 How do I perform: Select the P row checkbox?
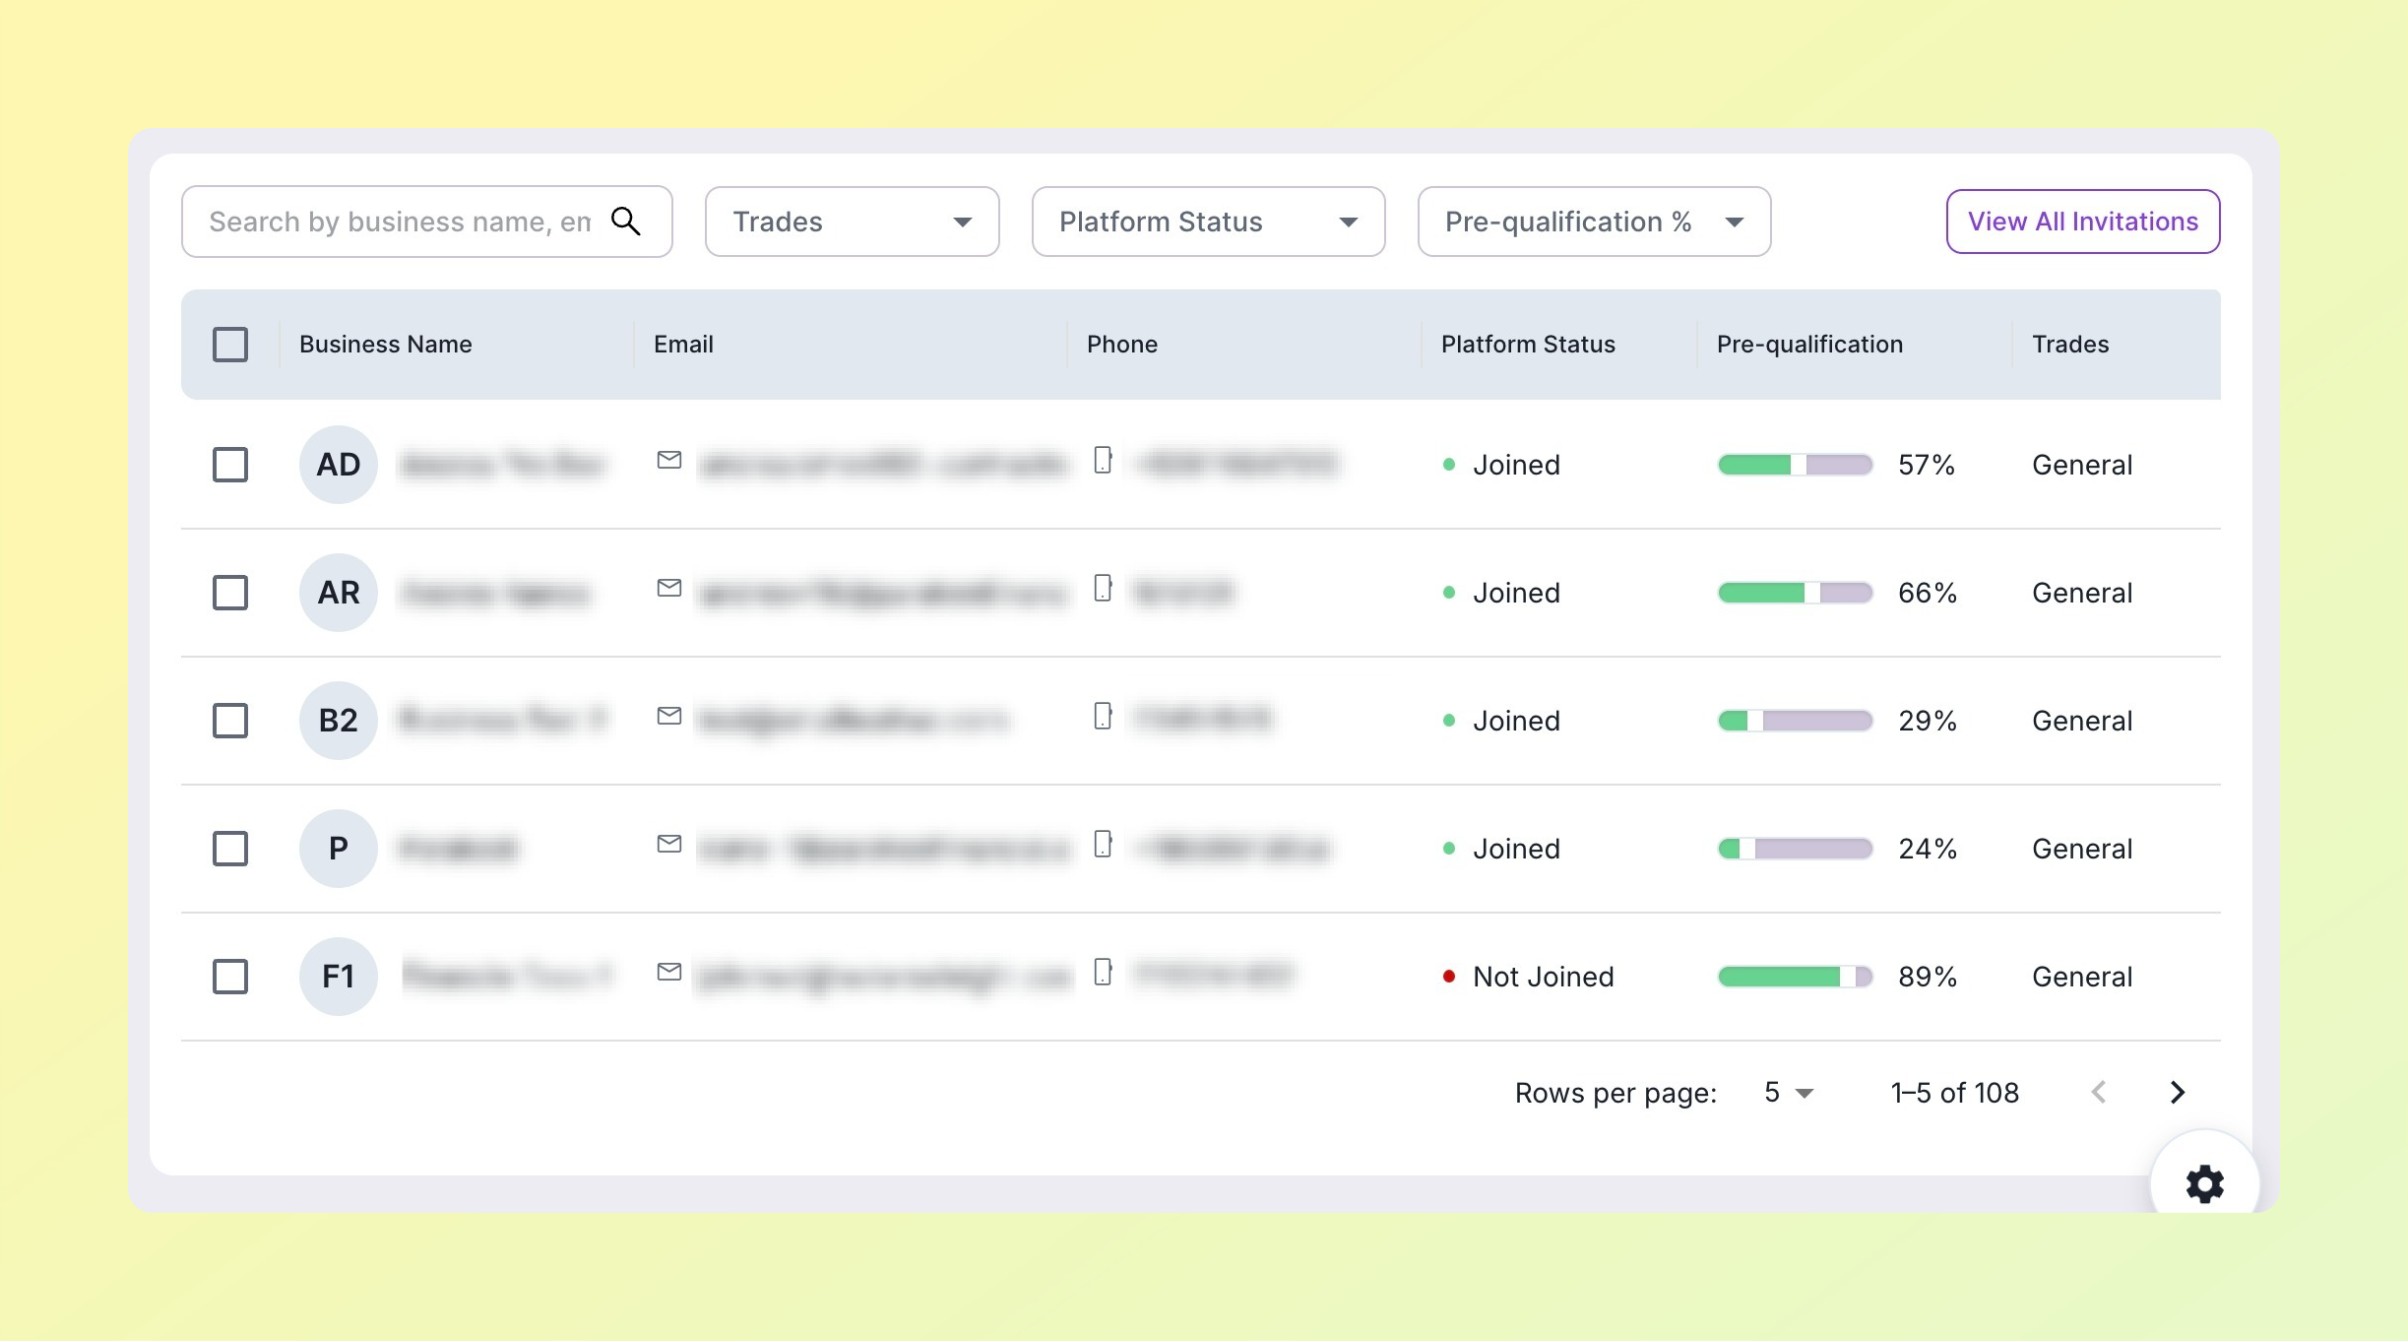[230, 848]
